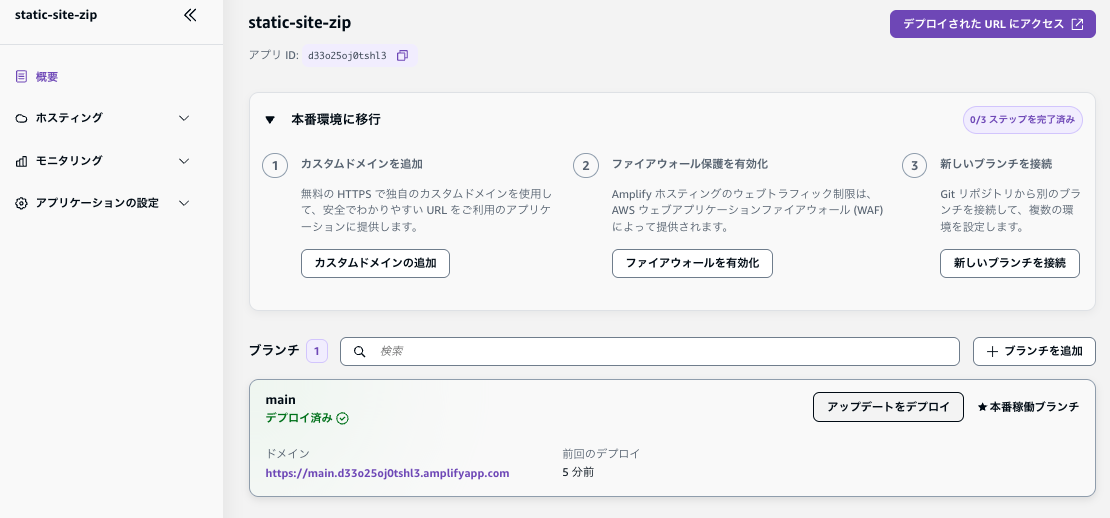The image size is (1110, 518).
Task: Click the カスタムドメインを追加 step heading
Action: [361, 165]
